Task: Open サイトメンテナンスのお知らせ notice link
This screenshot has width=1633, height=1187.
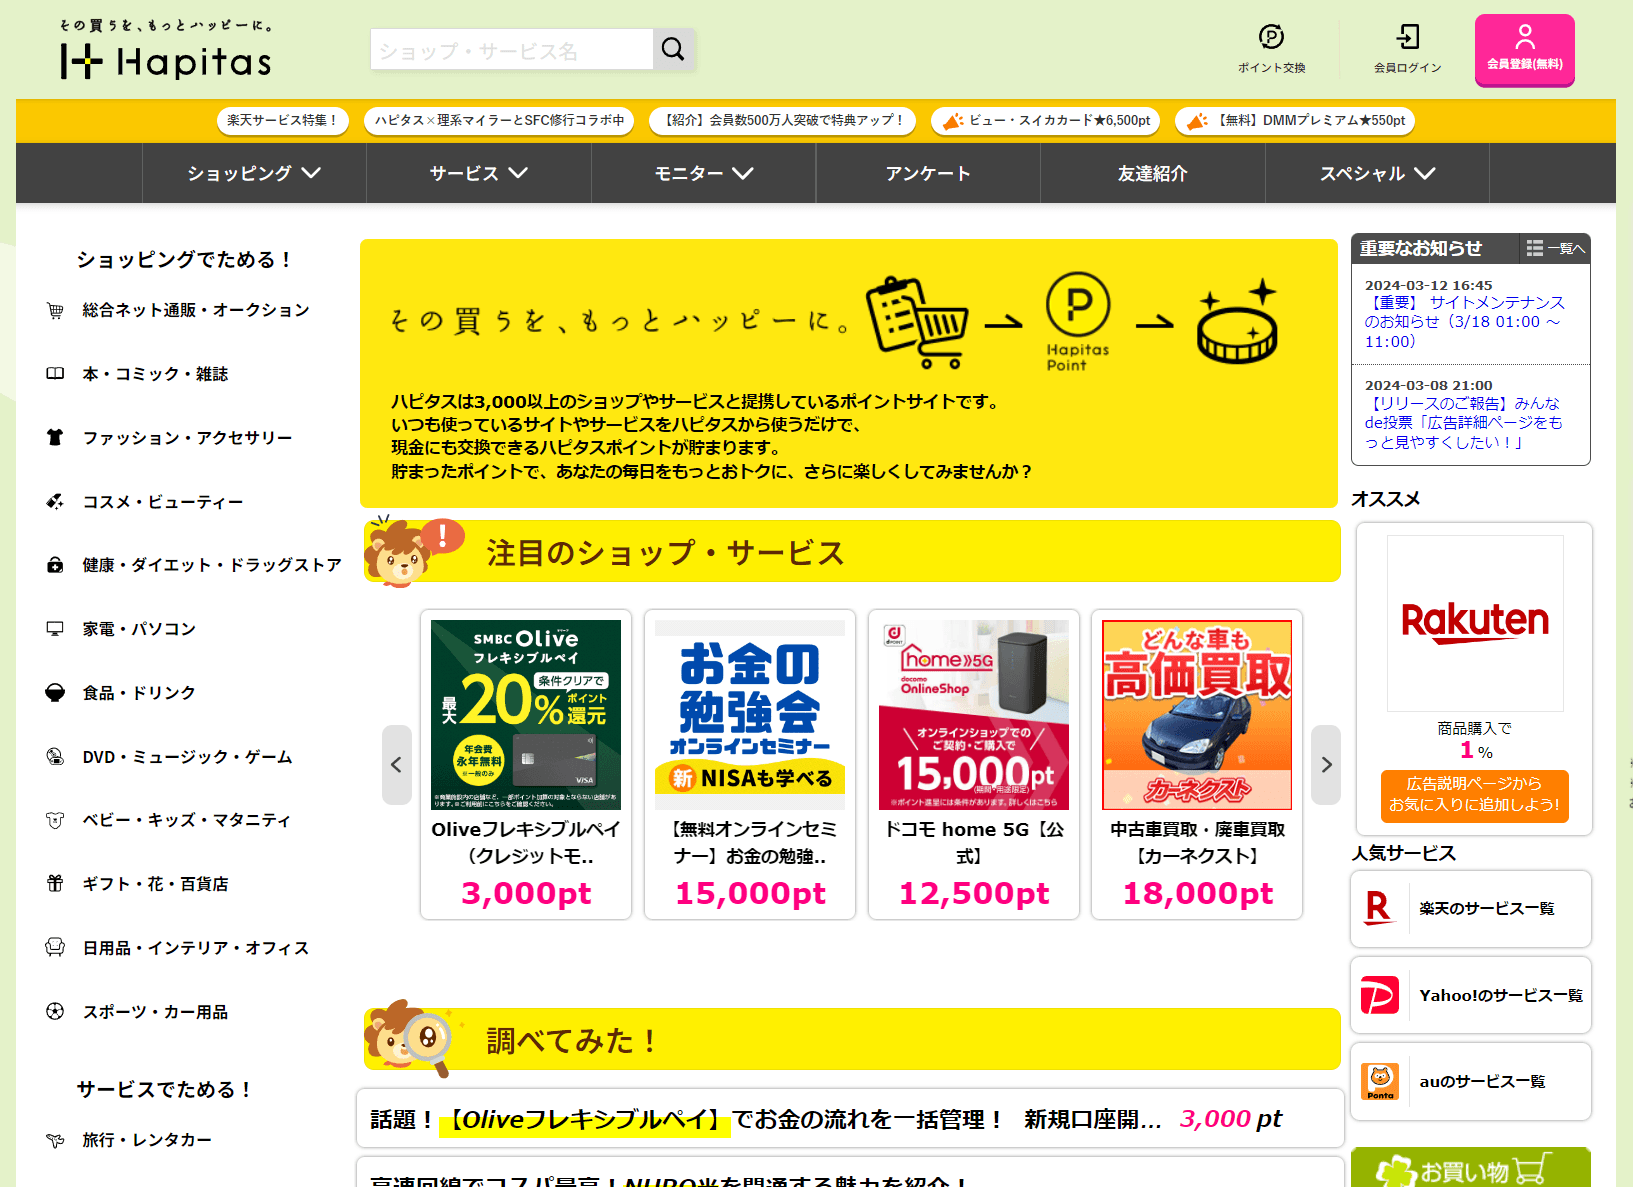Action: (1465, 322)
